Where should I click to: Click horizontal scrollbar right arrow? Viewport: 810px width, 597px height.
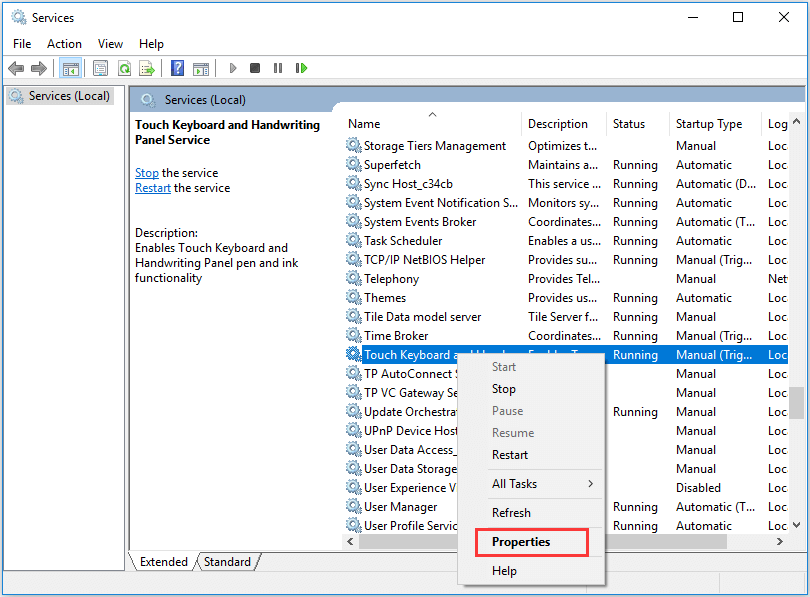[780, 541]
